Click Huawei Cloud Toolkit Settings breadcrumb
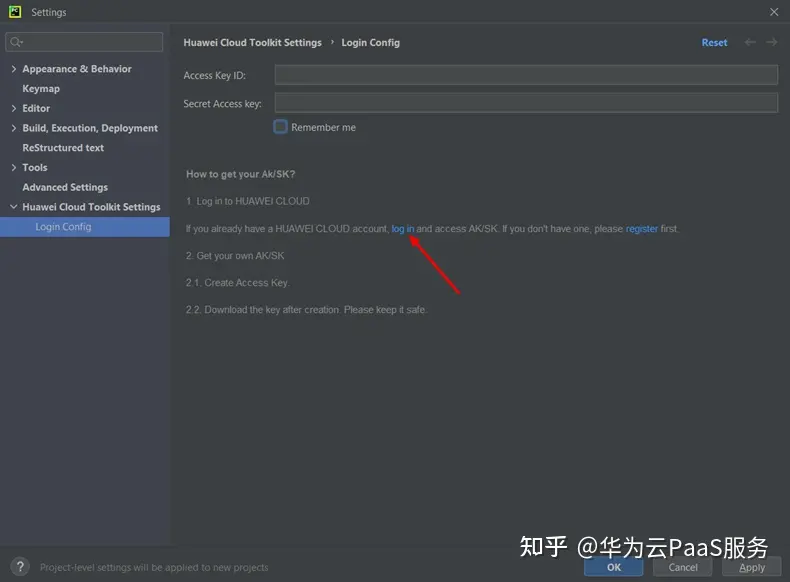The image size is (790, 582). [252, 42]
